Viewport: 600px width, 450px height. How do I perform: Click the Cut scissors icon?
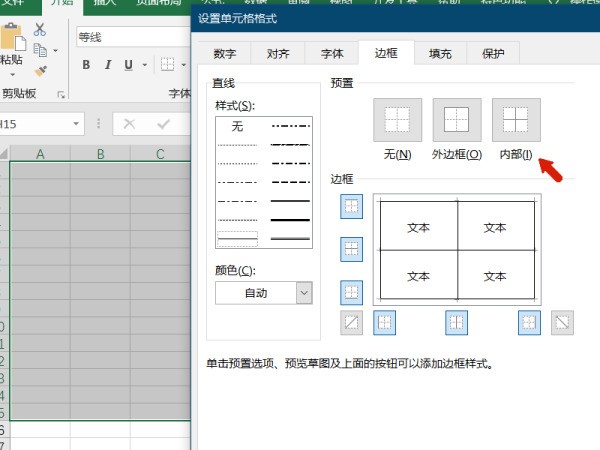tap(40, 29)
